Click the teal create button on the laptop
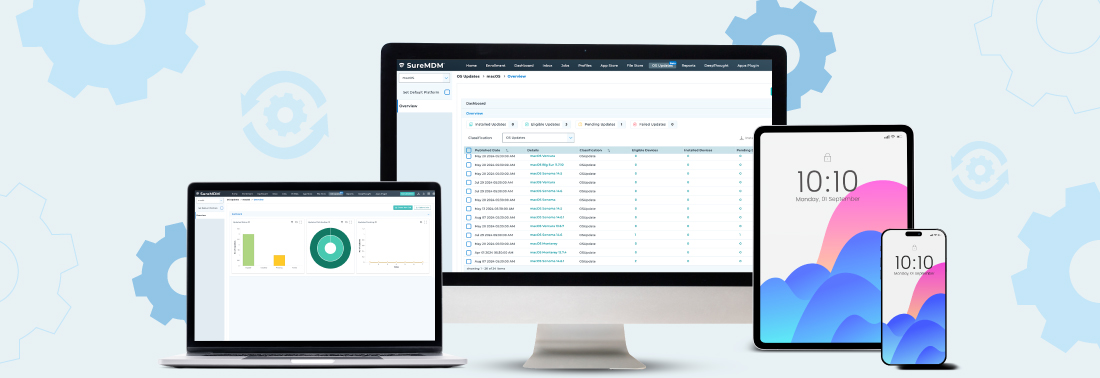The height and width of the screenshot is (378, 1100). (403, 208)
